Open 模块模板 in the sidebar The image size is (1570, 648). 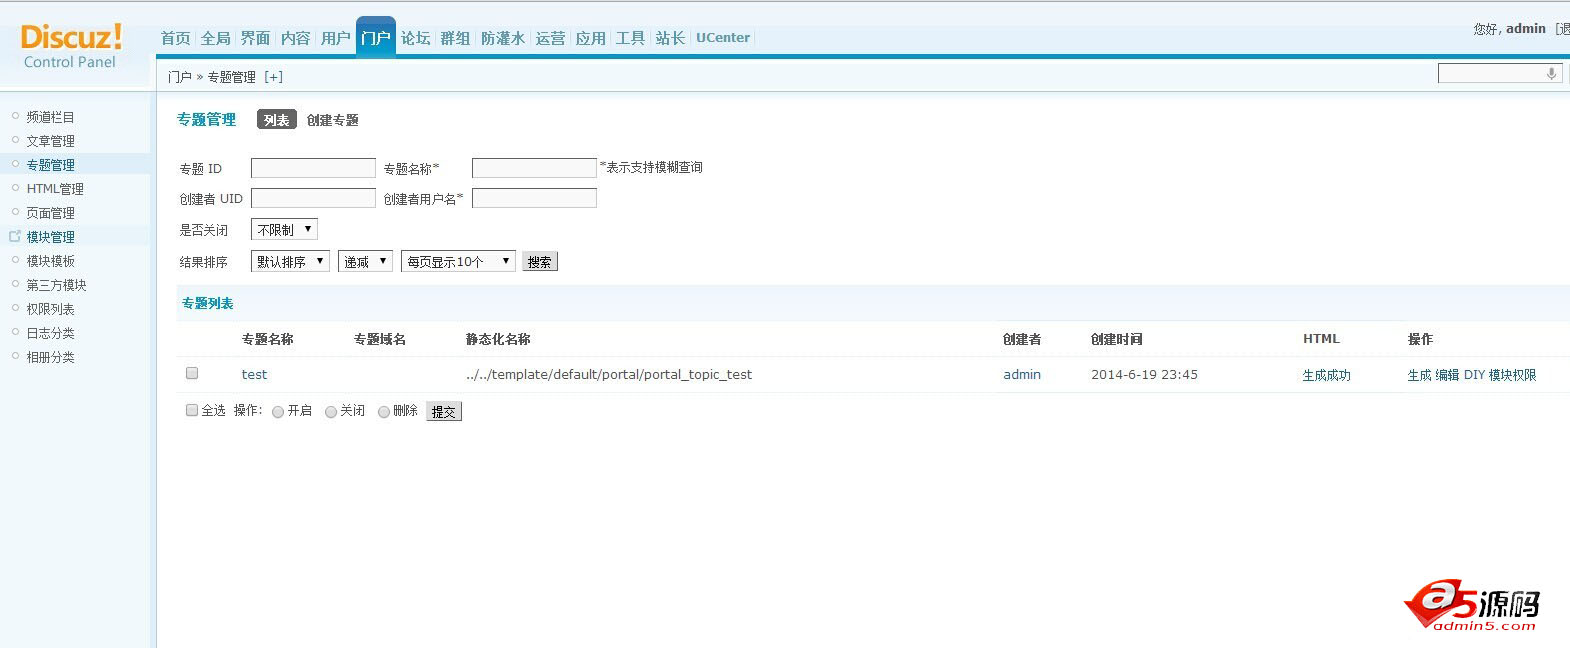51,261
